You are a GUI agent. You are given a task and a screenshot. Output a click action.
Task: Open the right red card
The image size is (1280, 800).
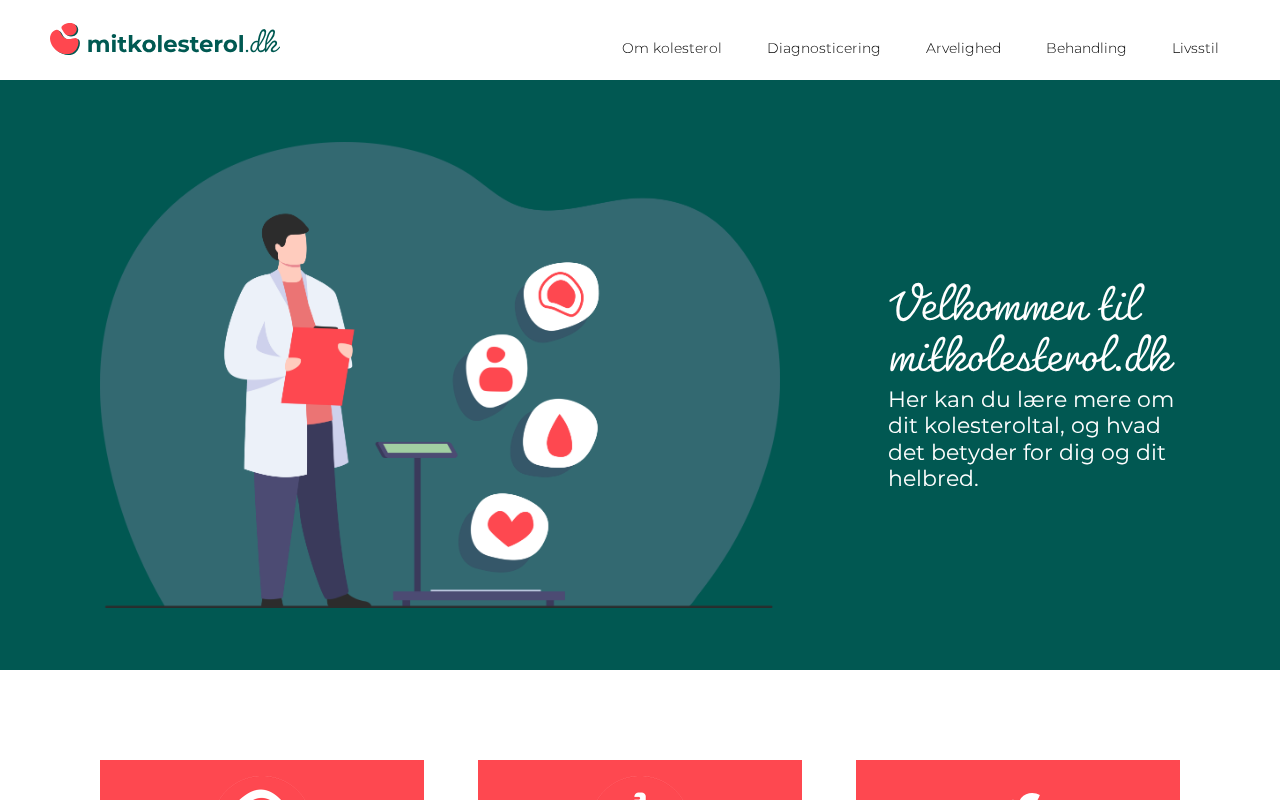(x=1018, y=780)
